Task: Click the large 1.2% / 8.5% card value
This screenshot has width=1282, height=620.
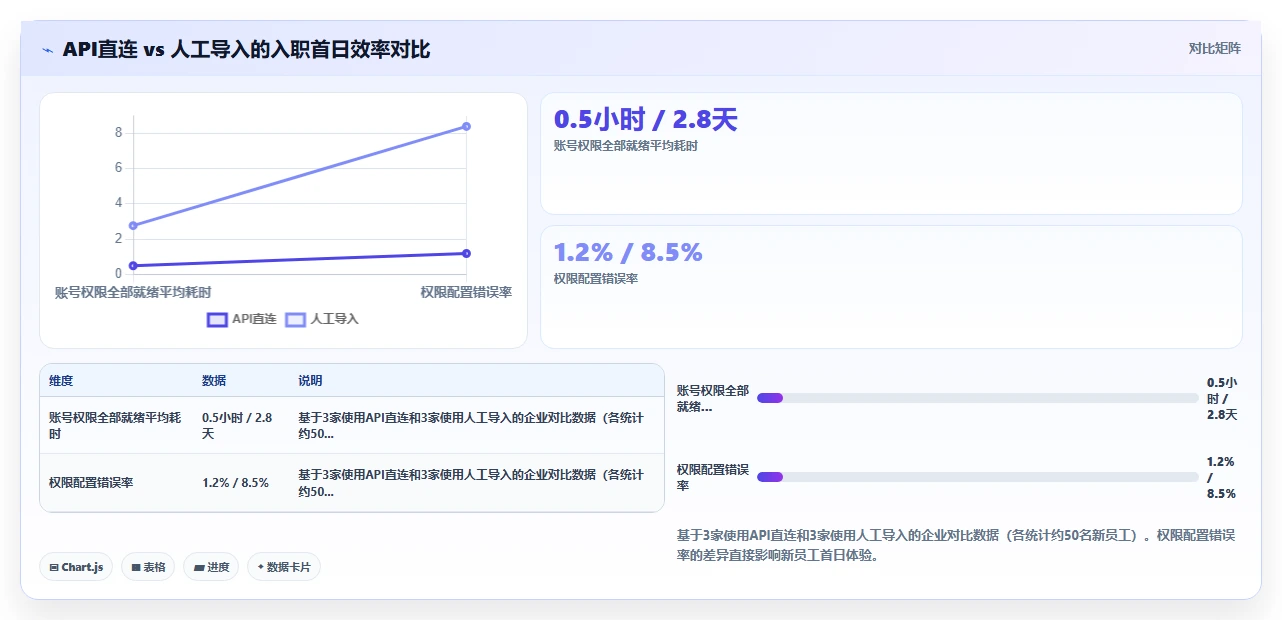Action: 628,253
